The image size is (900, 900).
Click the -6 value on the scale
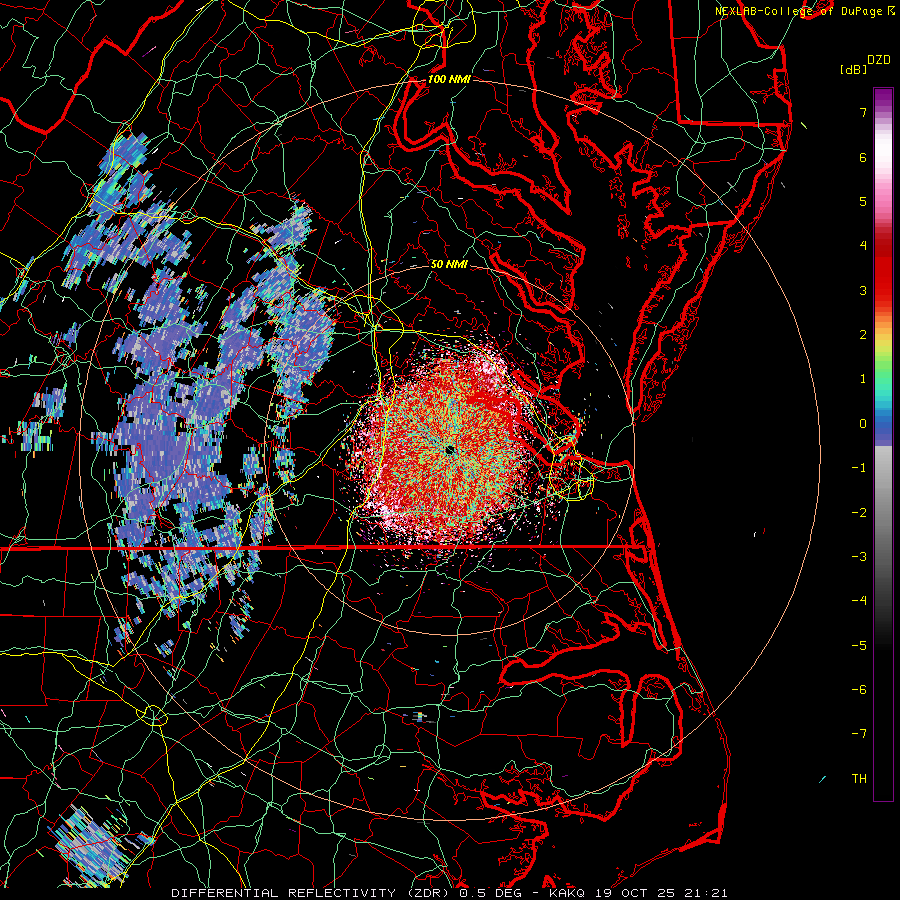[x=859, y=690]
